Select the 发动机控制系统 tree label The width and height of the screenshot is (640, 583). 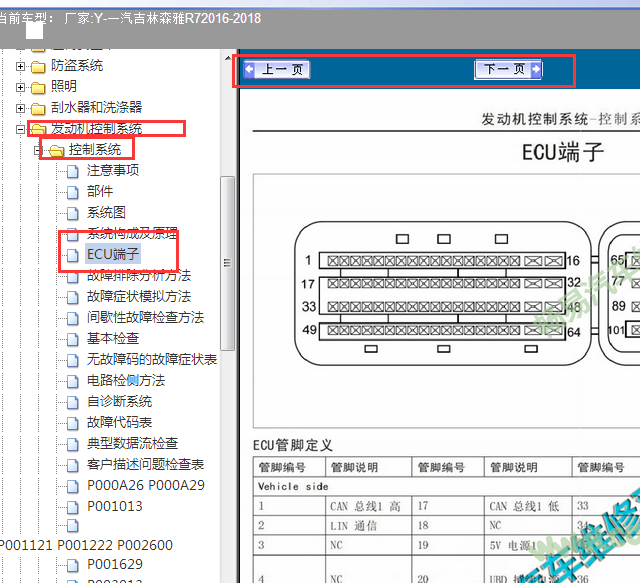(96, 129)
